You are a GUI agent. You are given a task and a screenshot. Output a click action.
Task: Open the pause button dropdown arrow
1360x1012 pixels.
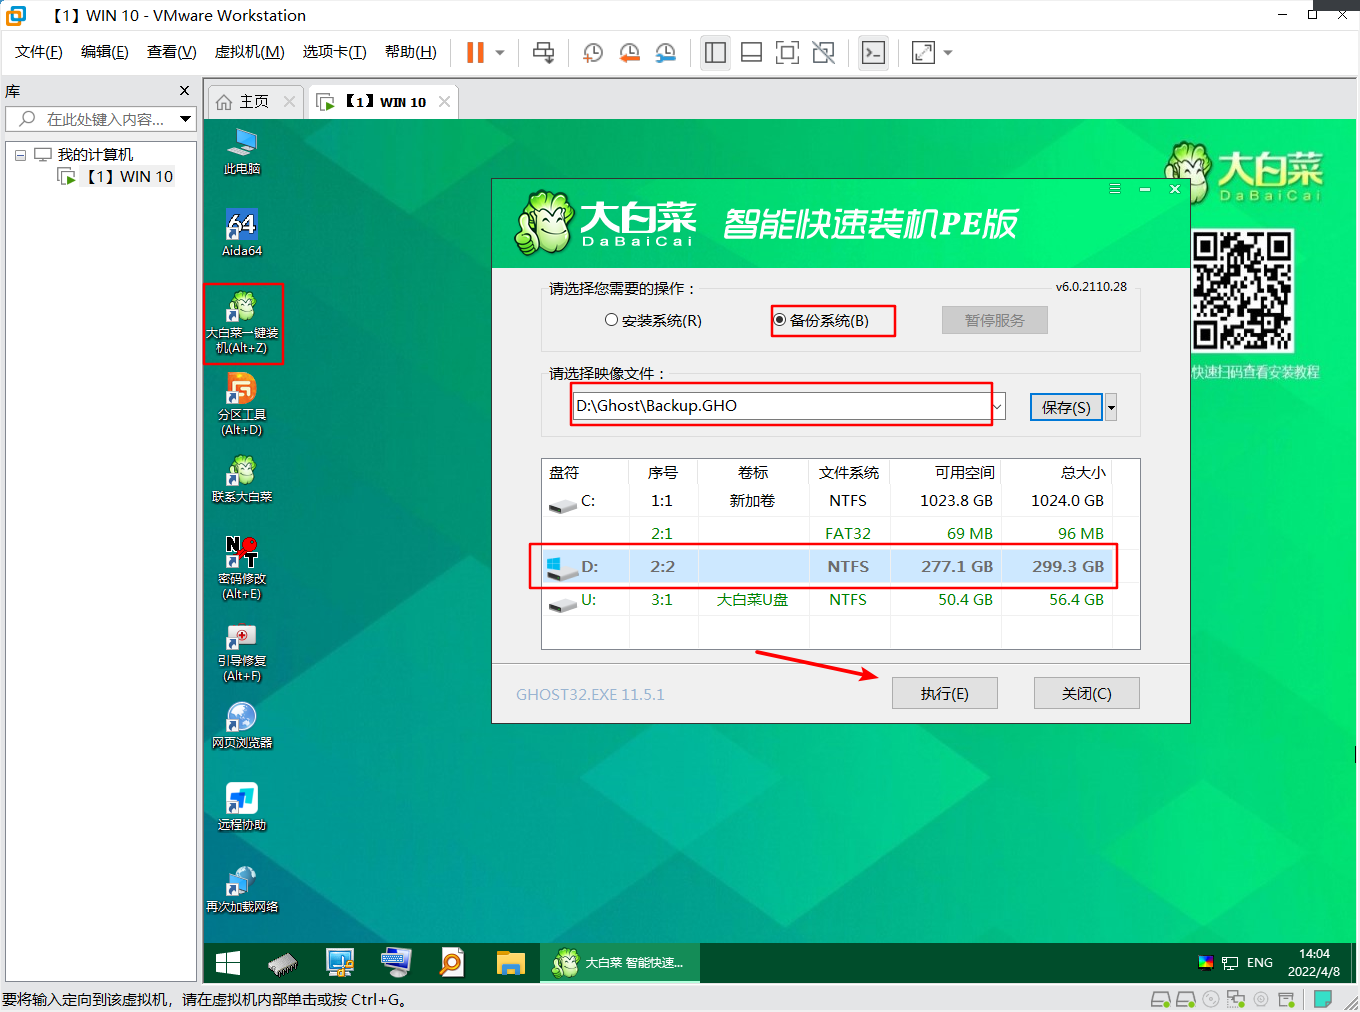pos(500,52)
